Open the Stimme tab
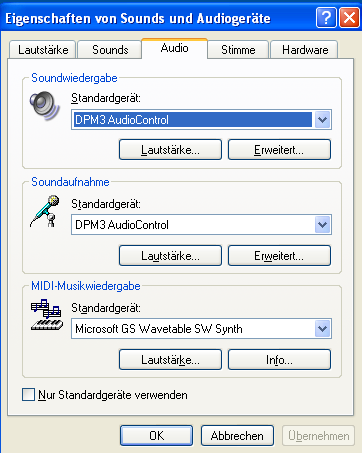 click(238, 50)
